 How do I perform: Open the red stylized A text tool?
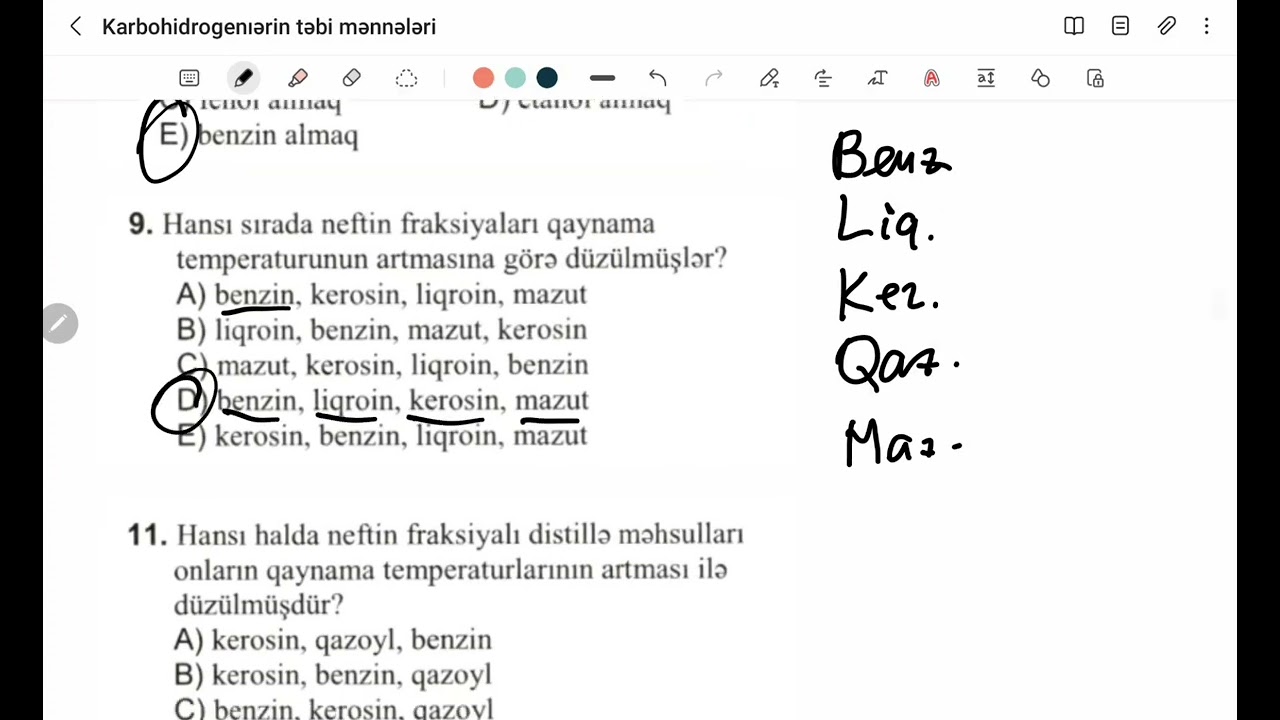point(931,78)
